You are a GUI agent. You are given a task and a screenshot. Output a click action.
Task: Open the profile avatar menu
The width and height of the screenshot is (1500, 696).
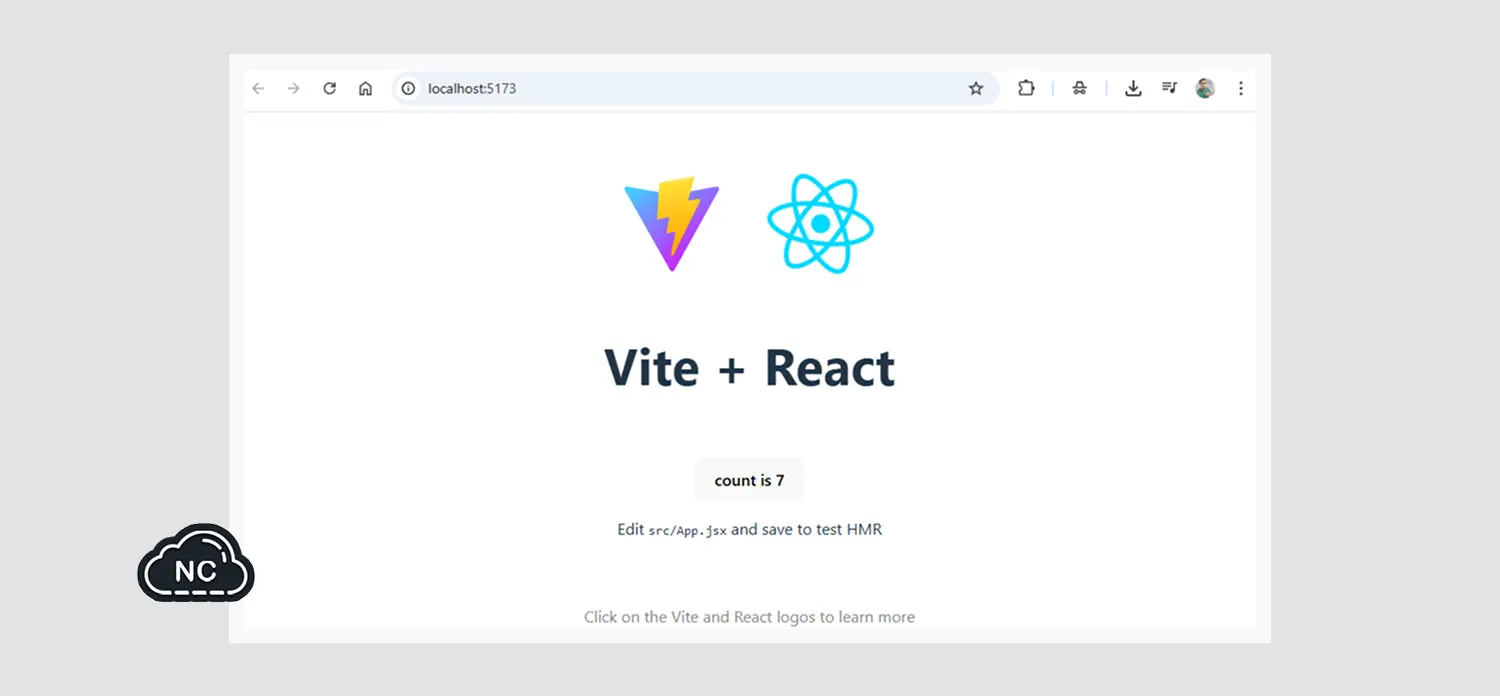click(x=1205, y=89)
